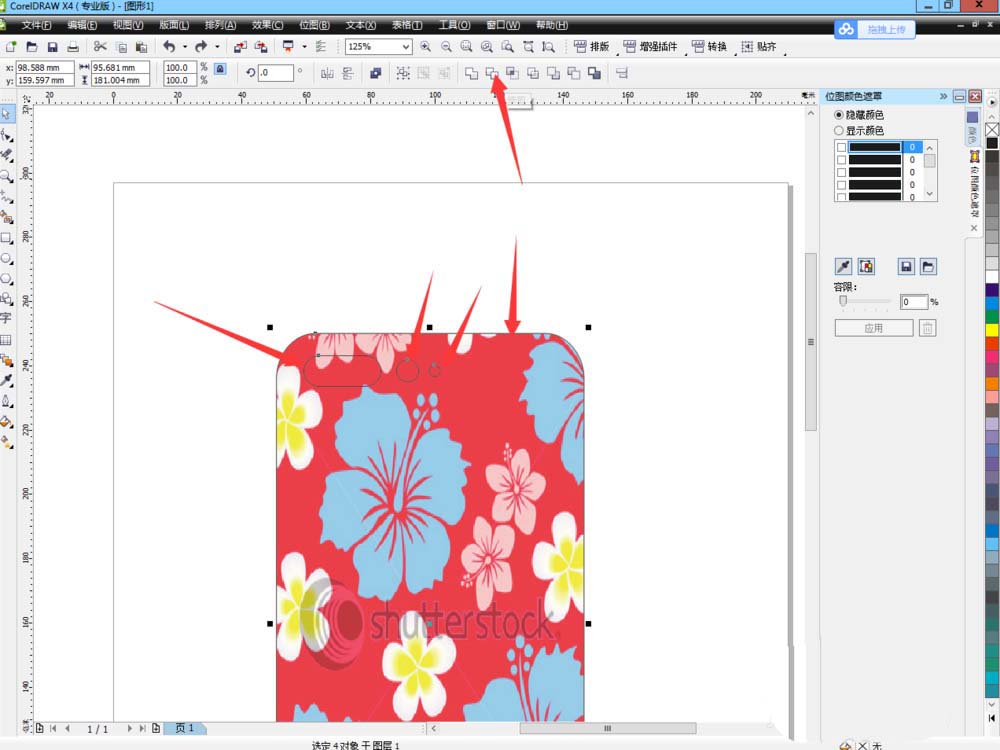1000x750 pixels.
Task: Pick the yellow swatch in the color palette
Action: (992, 330)
